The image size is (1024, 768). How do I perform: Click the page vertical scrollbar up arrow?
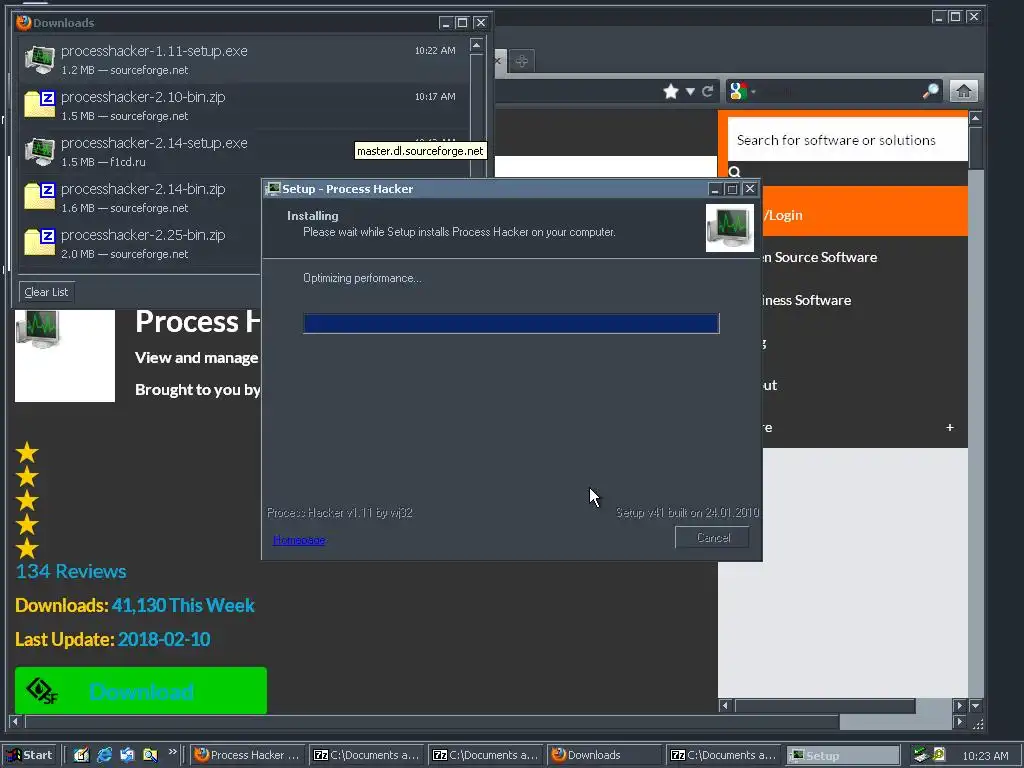coord(975,118)
